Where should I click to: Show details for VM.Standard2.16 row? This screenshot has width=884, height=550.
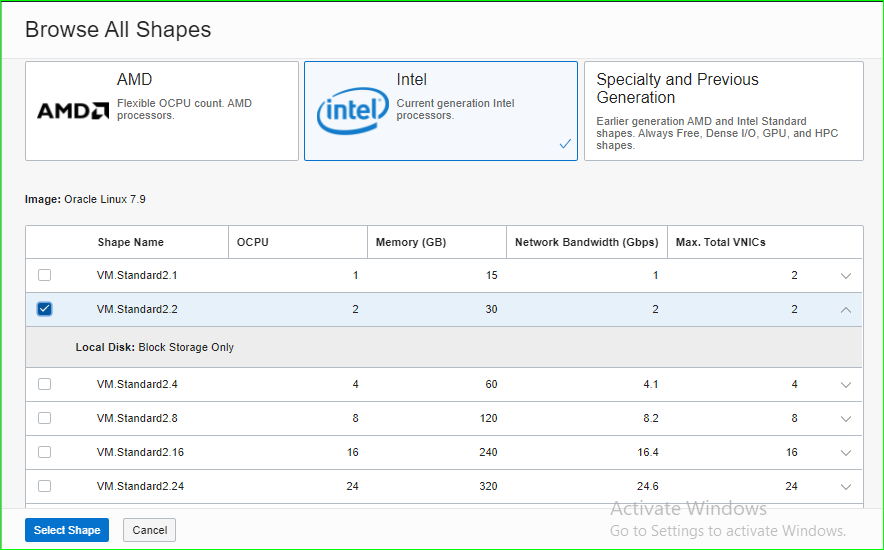point(846,453)
